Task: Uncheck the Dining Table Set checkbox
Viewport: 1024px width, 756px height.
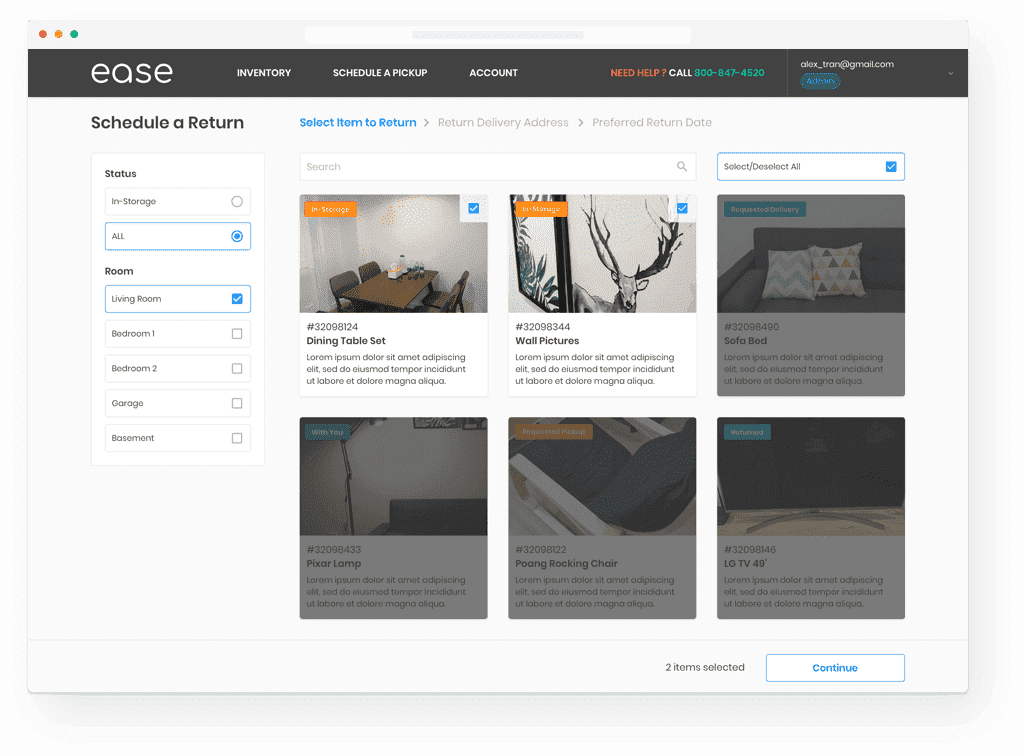Action: click(473, 208)
